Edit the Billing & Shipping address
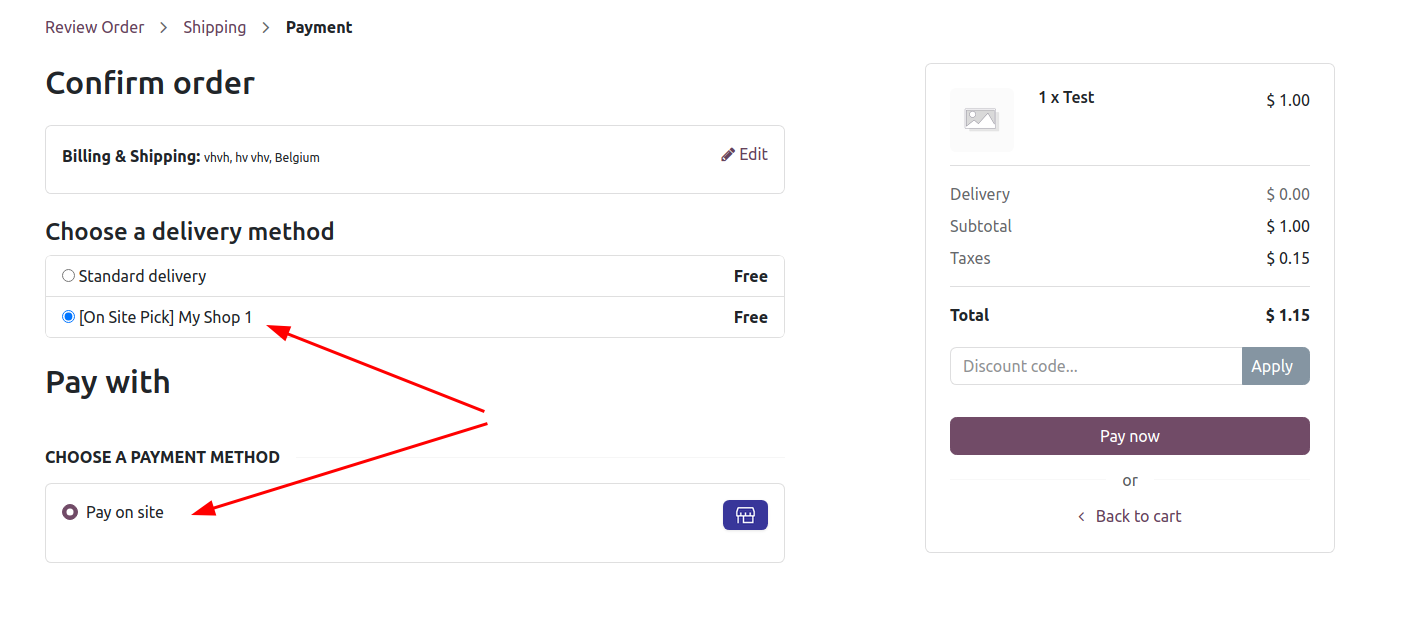This screenshot has height=638, width=1412. click(x=744, y=154)
